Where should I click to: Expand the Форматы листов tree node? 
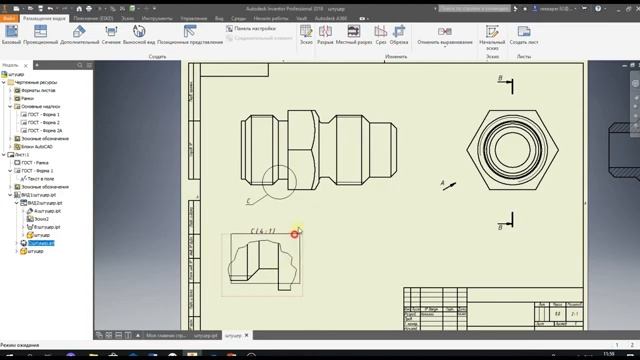(x=10, y=91)
